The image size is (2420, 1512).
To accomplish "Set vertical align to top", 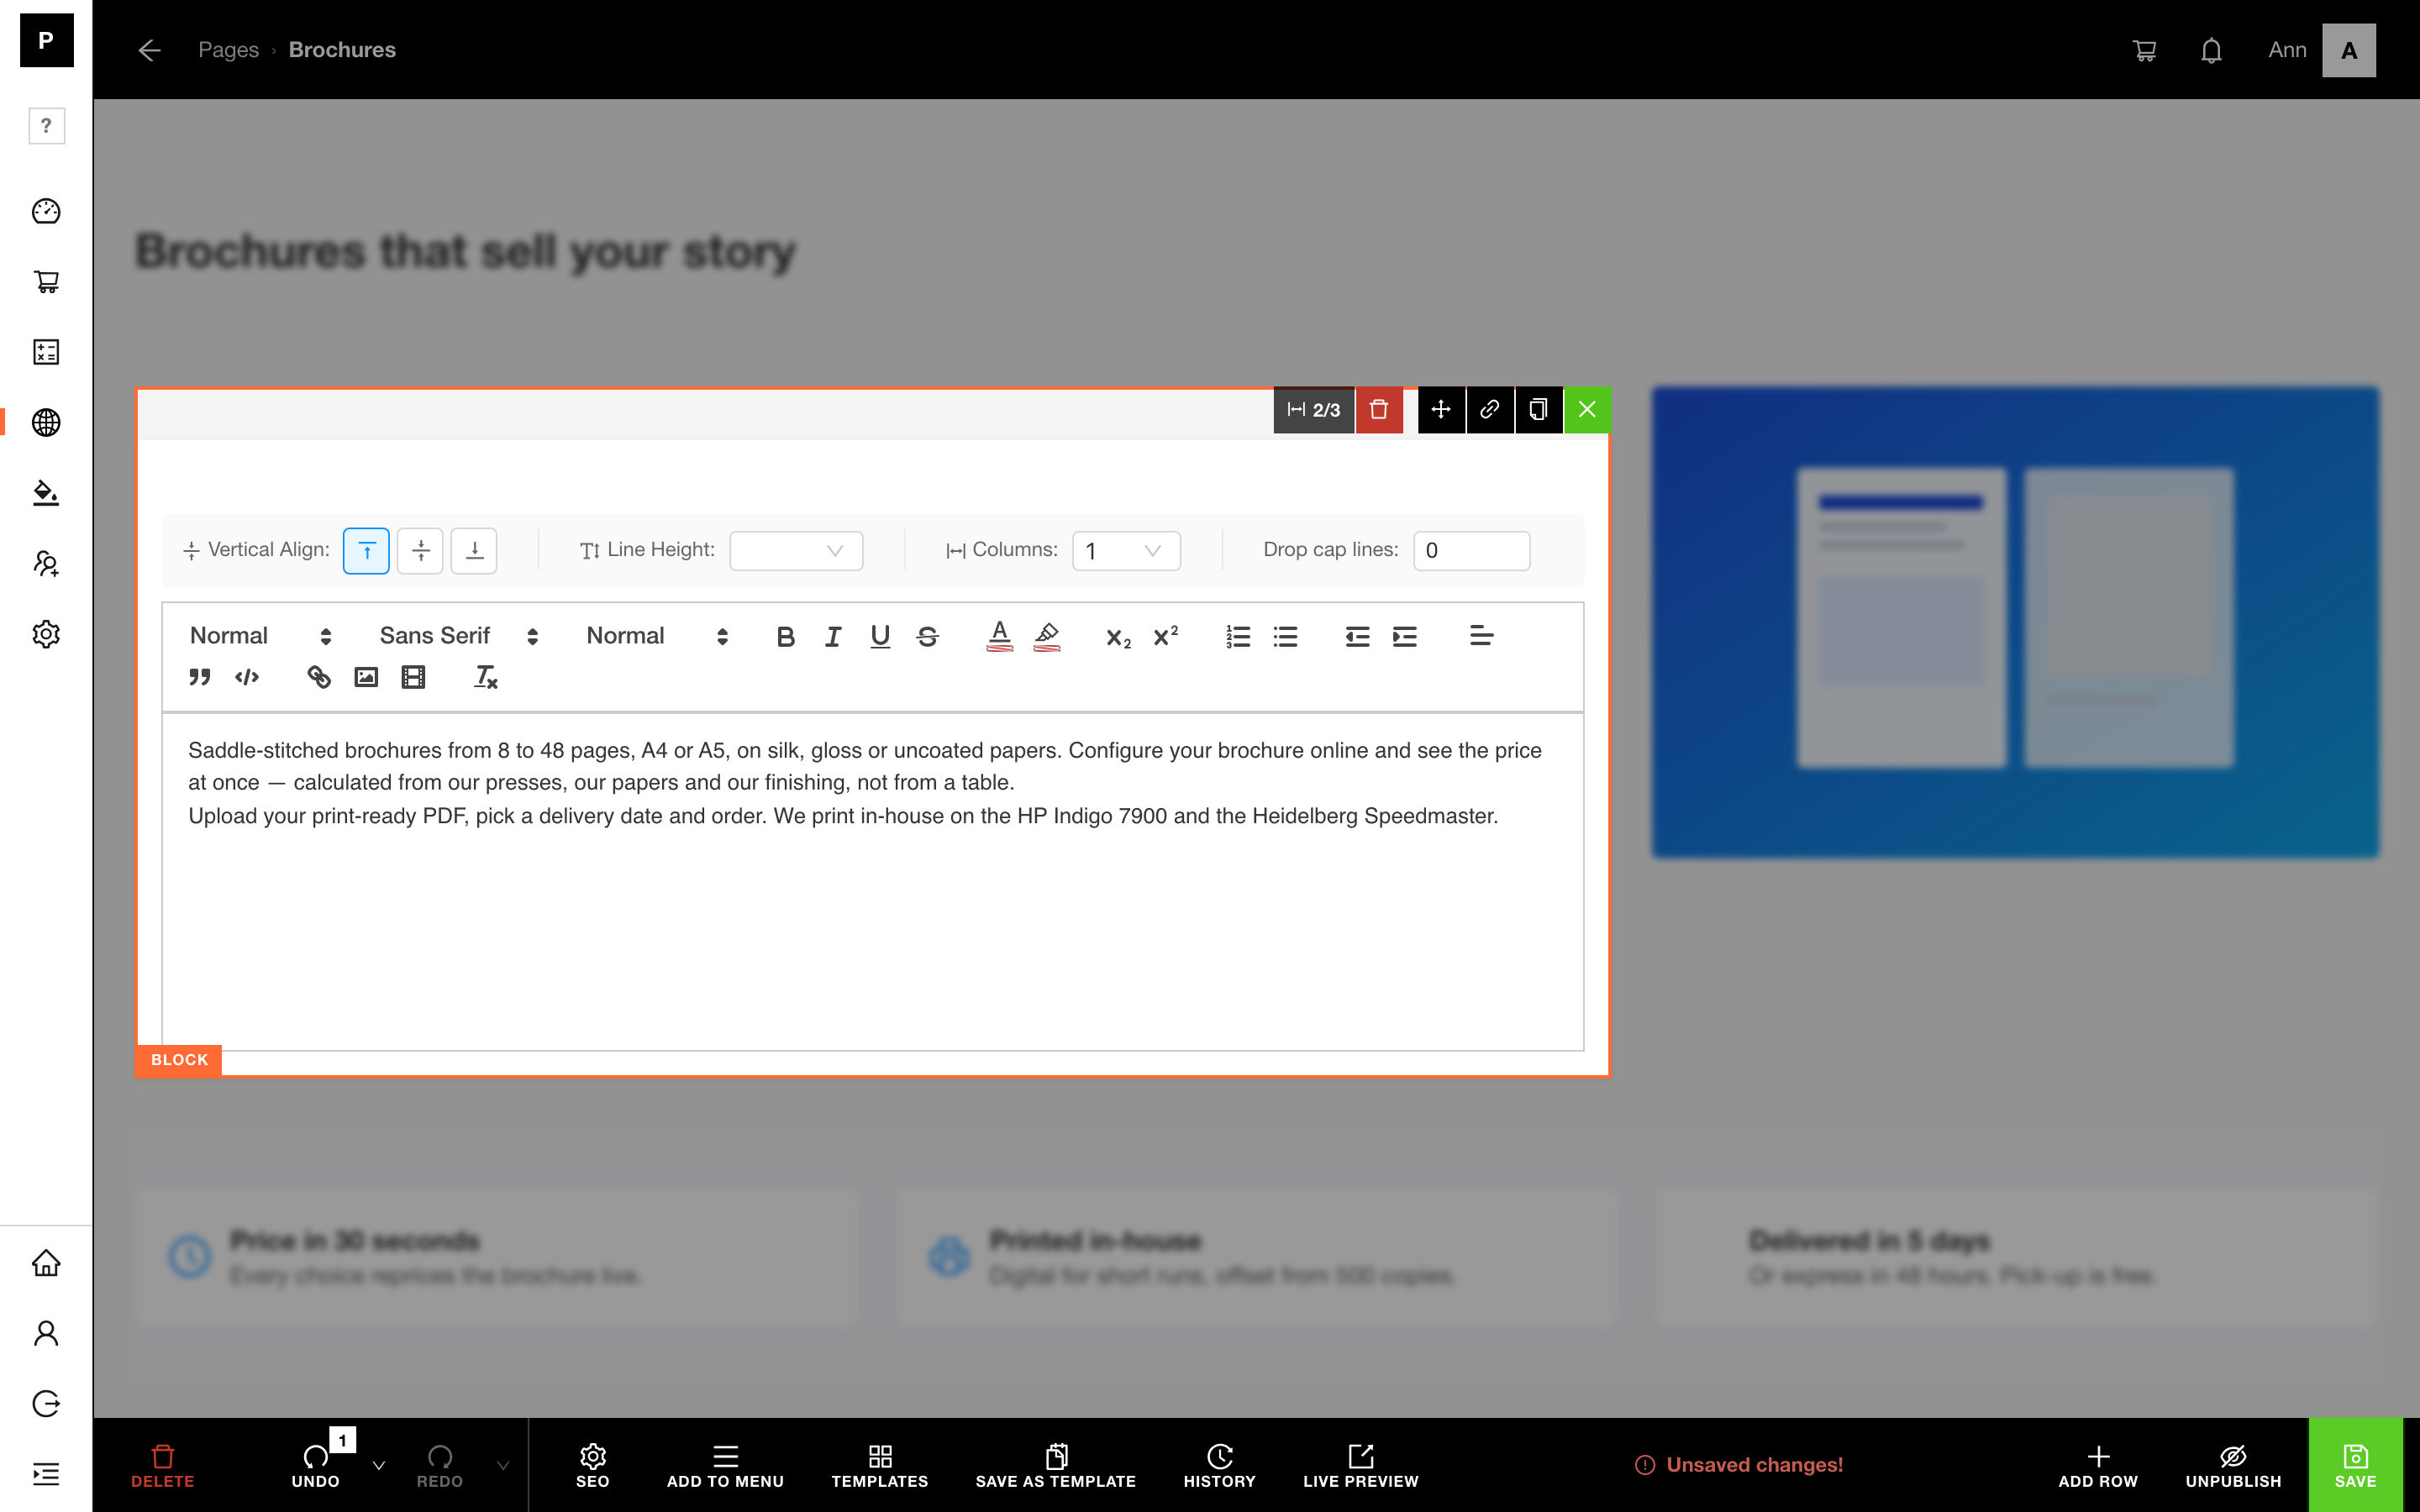I will pyautogui.click(x=366, y=551).
